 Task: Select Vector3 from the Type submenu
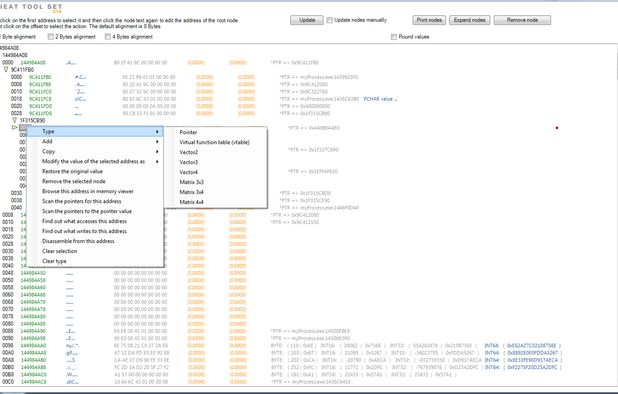point(216,162)
